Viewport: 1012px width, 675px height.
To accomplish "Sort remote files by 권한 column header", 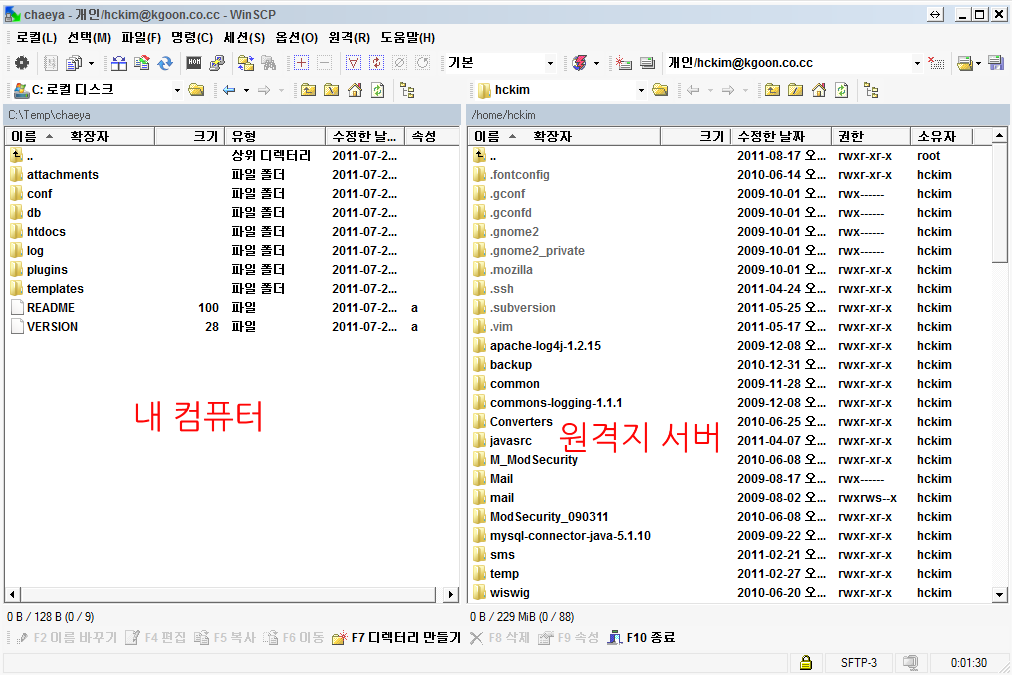I will click(x=871, y=136).
